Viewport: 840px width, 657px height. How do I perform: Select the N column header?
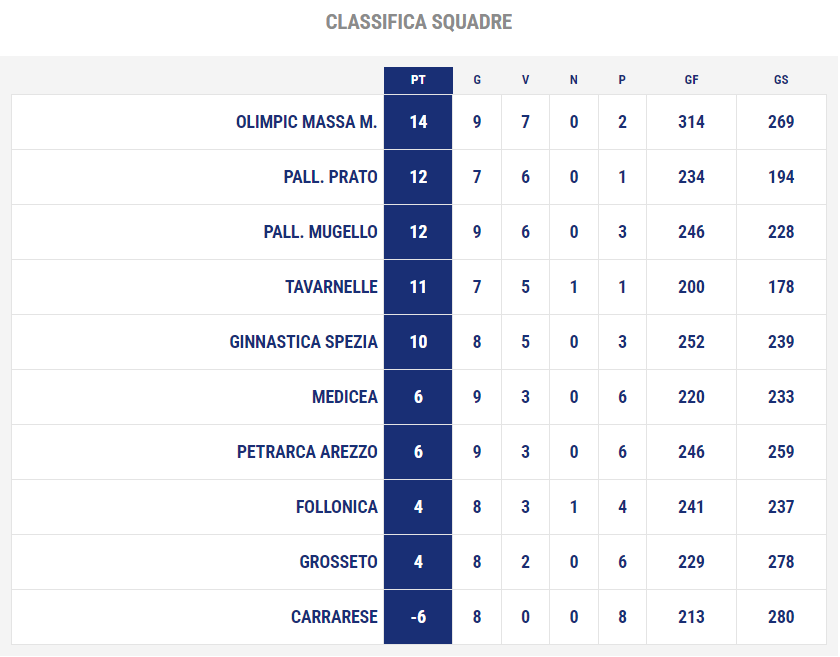[573, 80]
